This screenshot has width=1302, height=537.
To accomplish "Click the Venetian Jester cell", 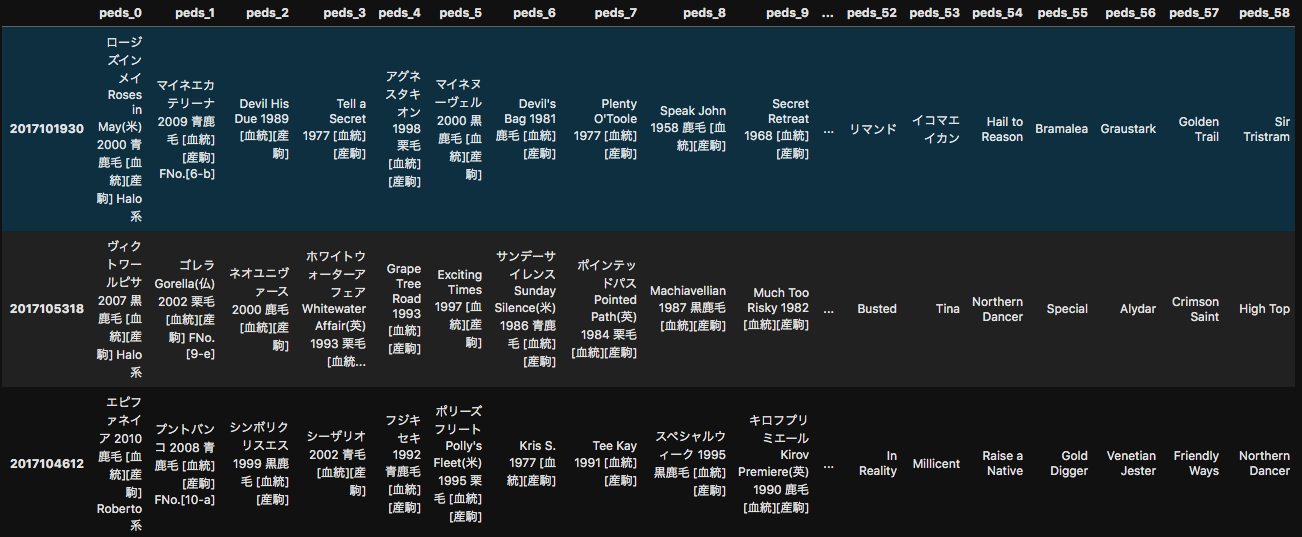I will (x=1131, y=464).
